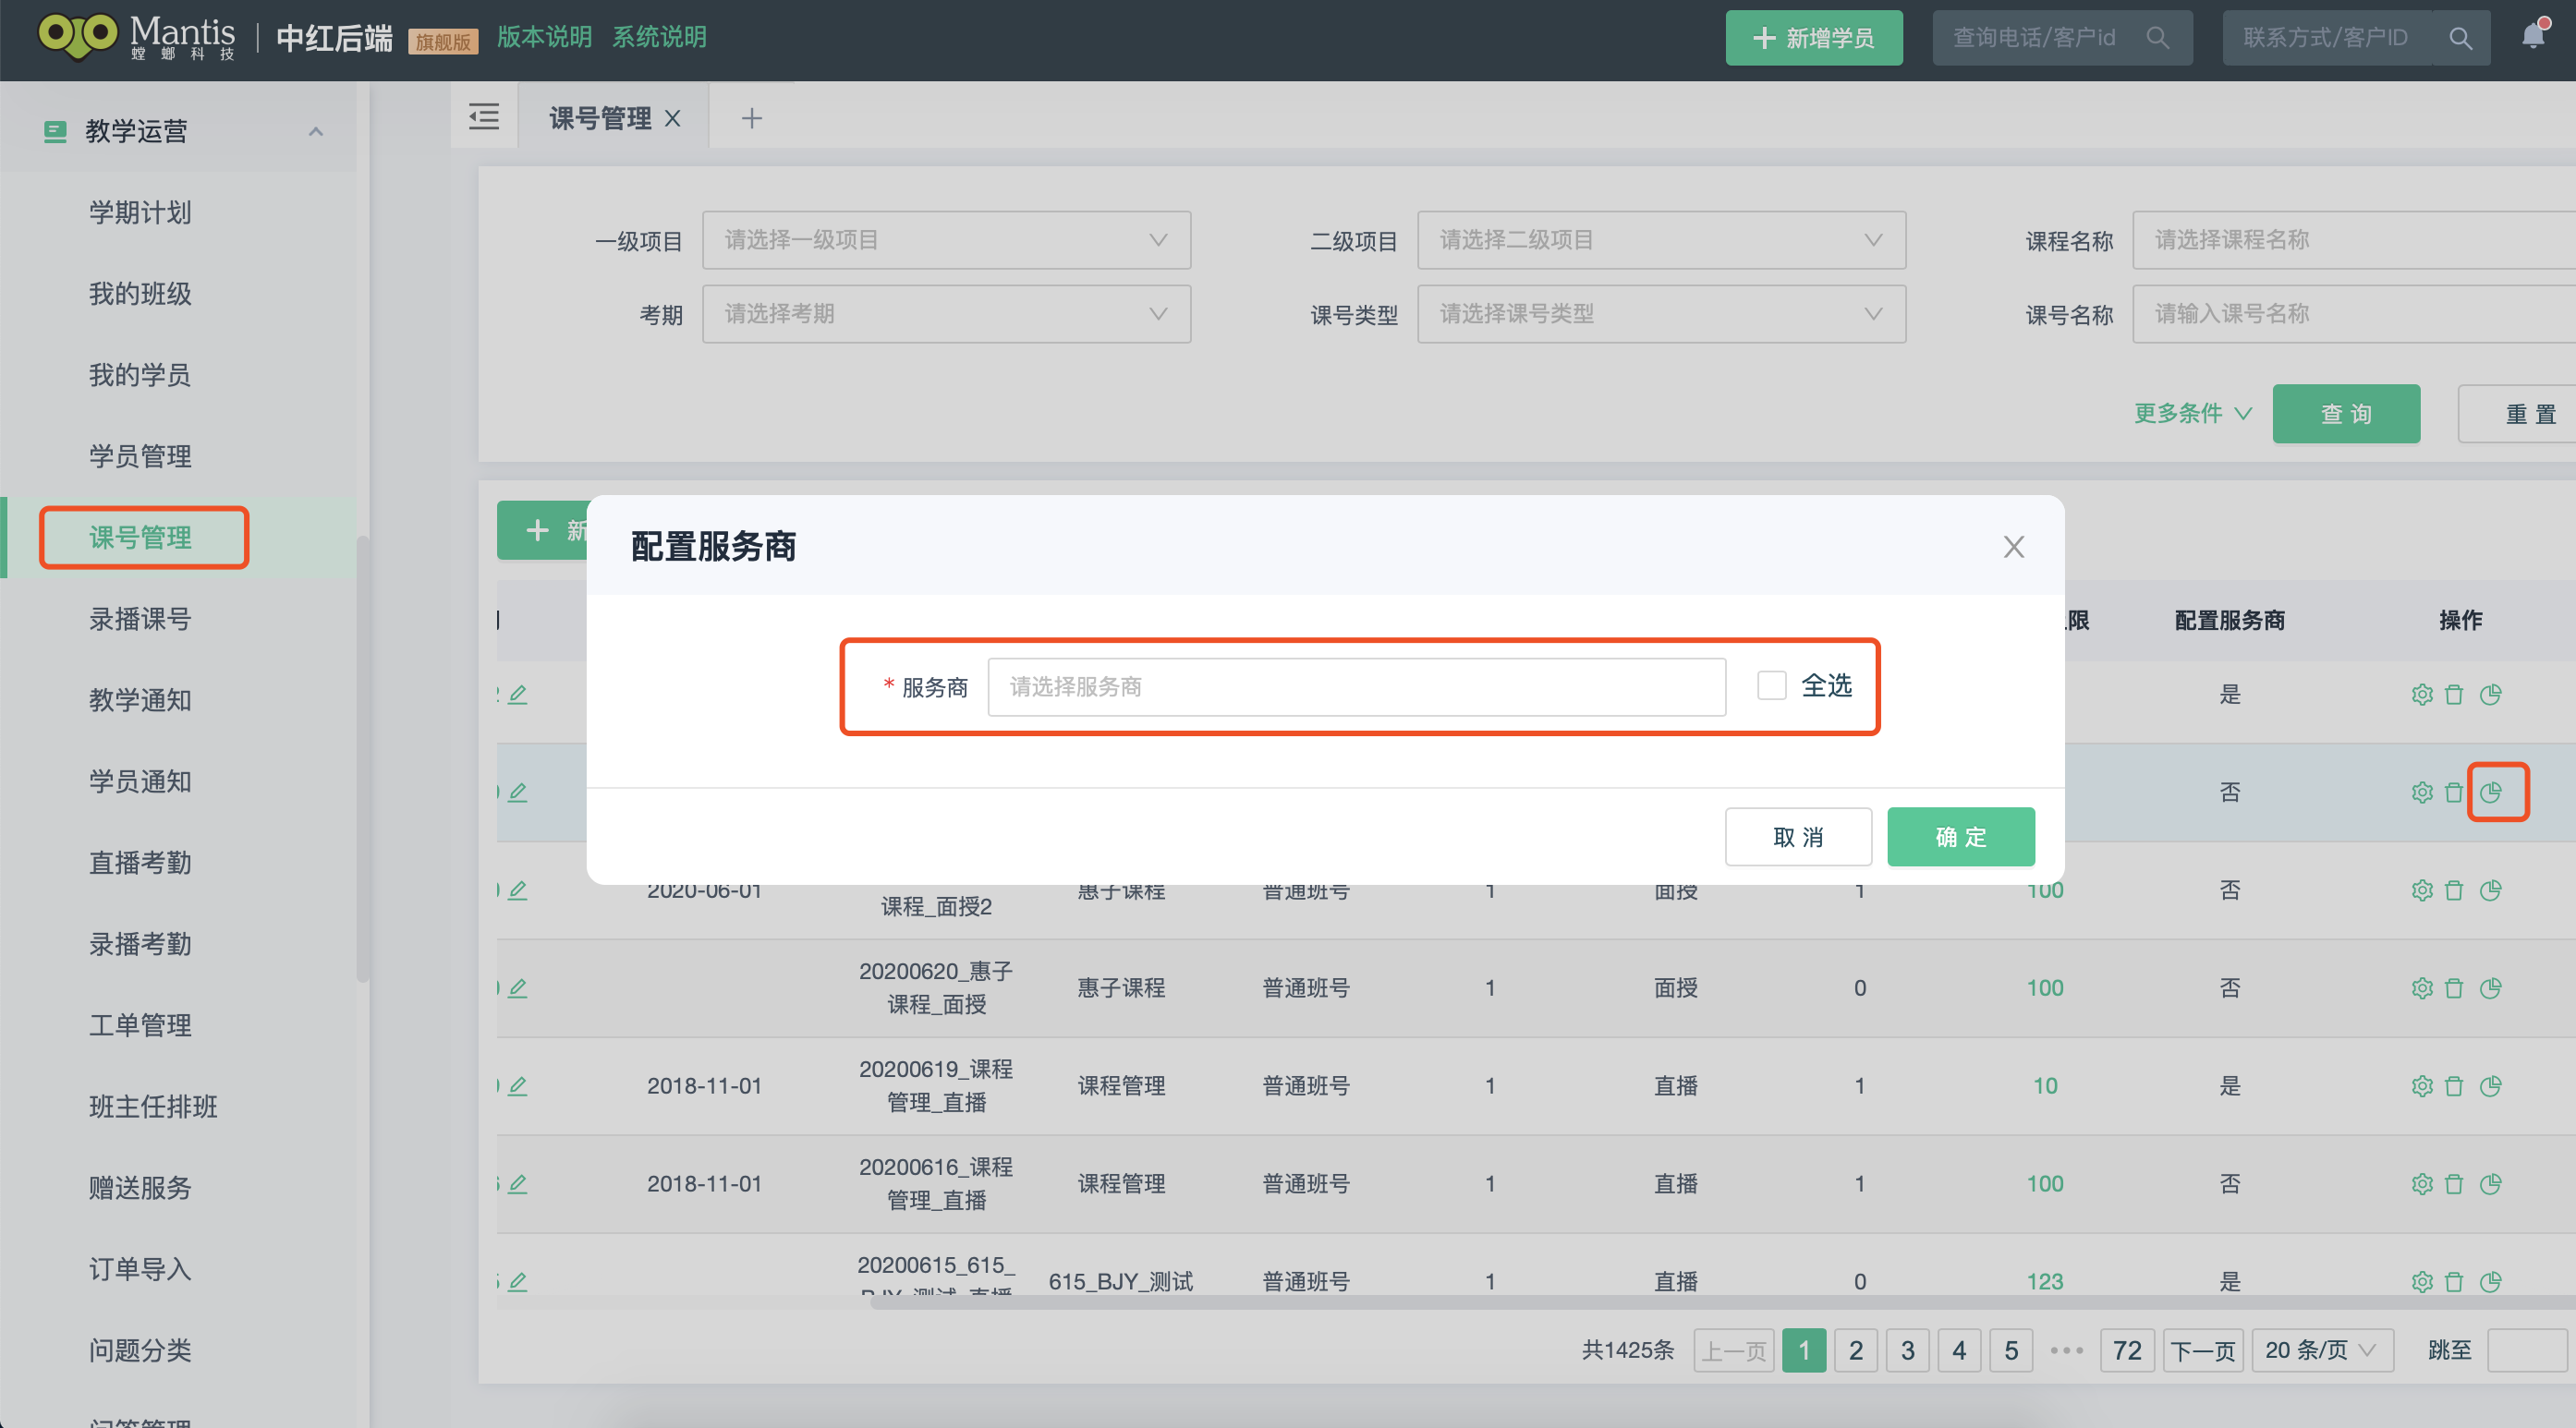Click settings gear in first table row
The height and width of the screenshot is (1428, 2576).
(2421, 694)
